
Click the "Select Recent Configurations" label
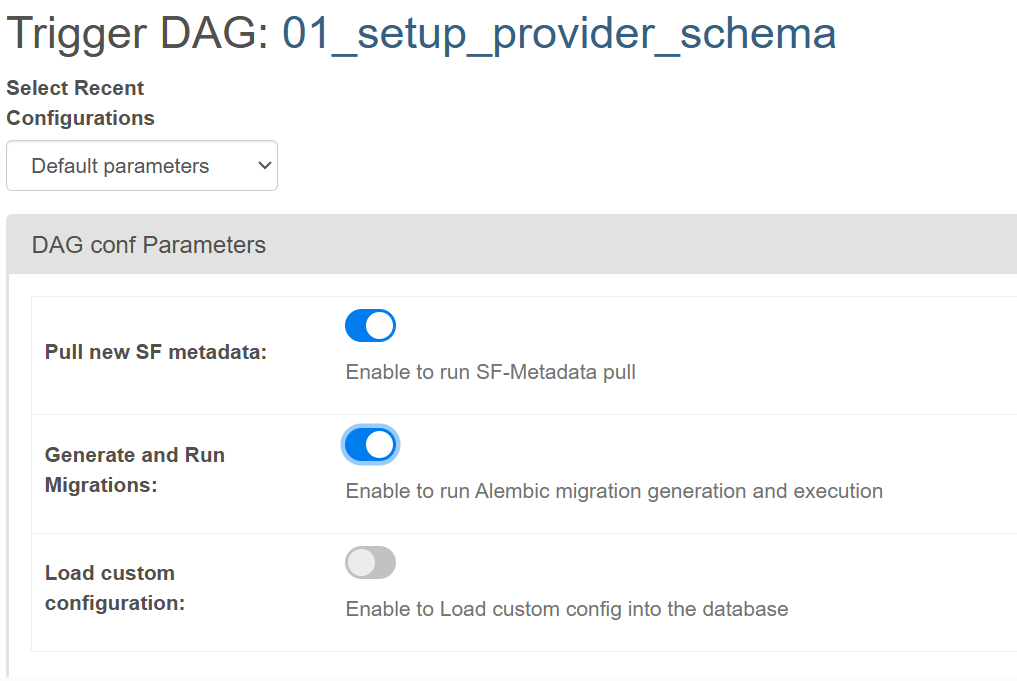point(80,103)
